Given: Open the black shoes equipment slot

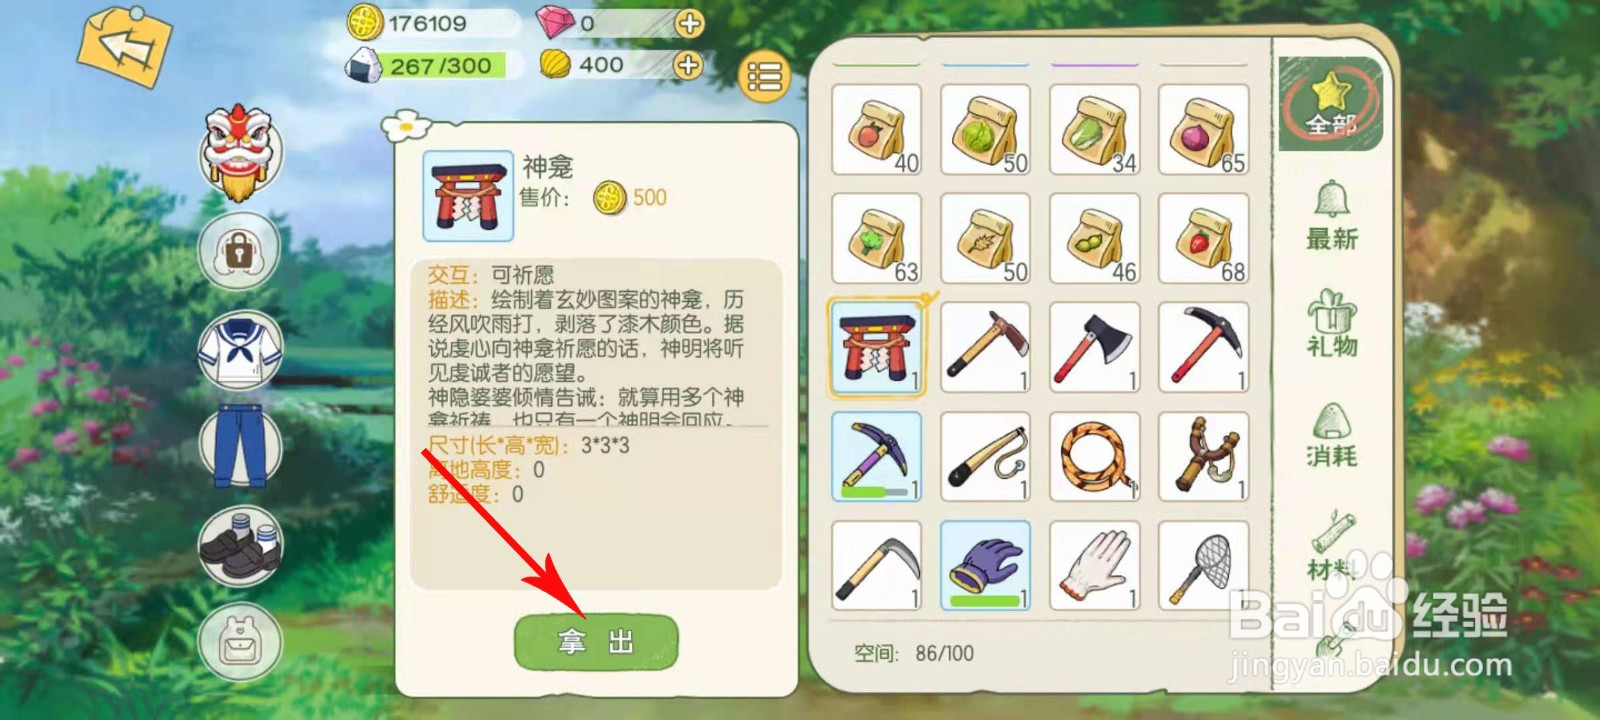Looking at the screenshot, I should pyautogui.click(x=240, y=546).
